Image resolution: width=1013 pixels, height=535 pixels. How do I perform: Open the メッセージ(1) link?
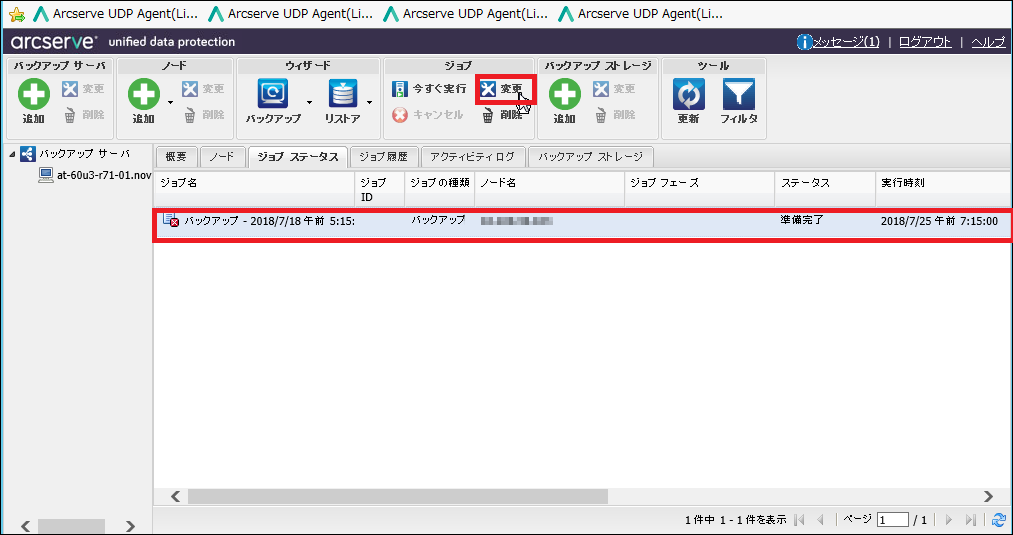tap(846, 42)
